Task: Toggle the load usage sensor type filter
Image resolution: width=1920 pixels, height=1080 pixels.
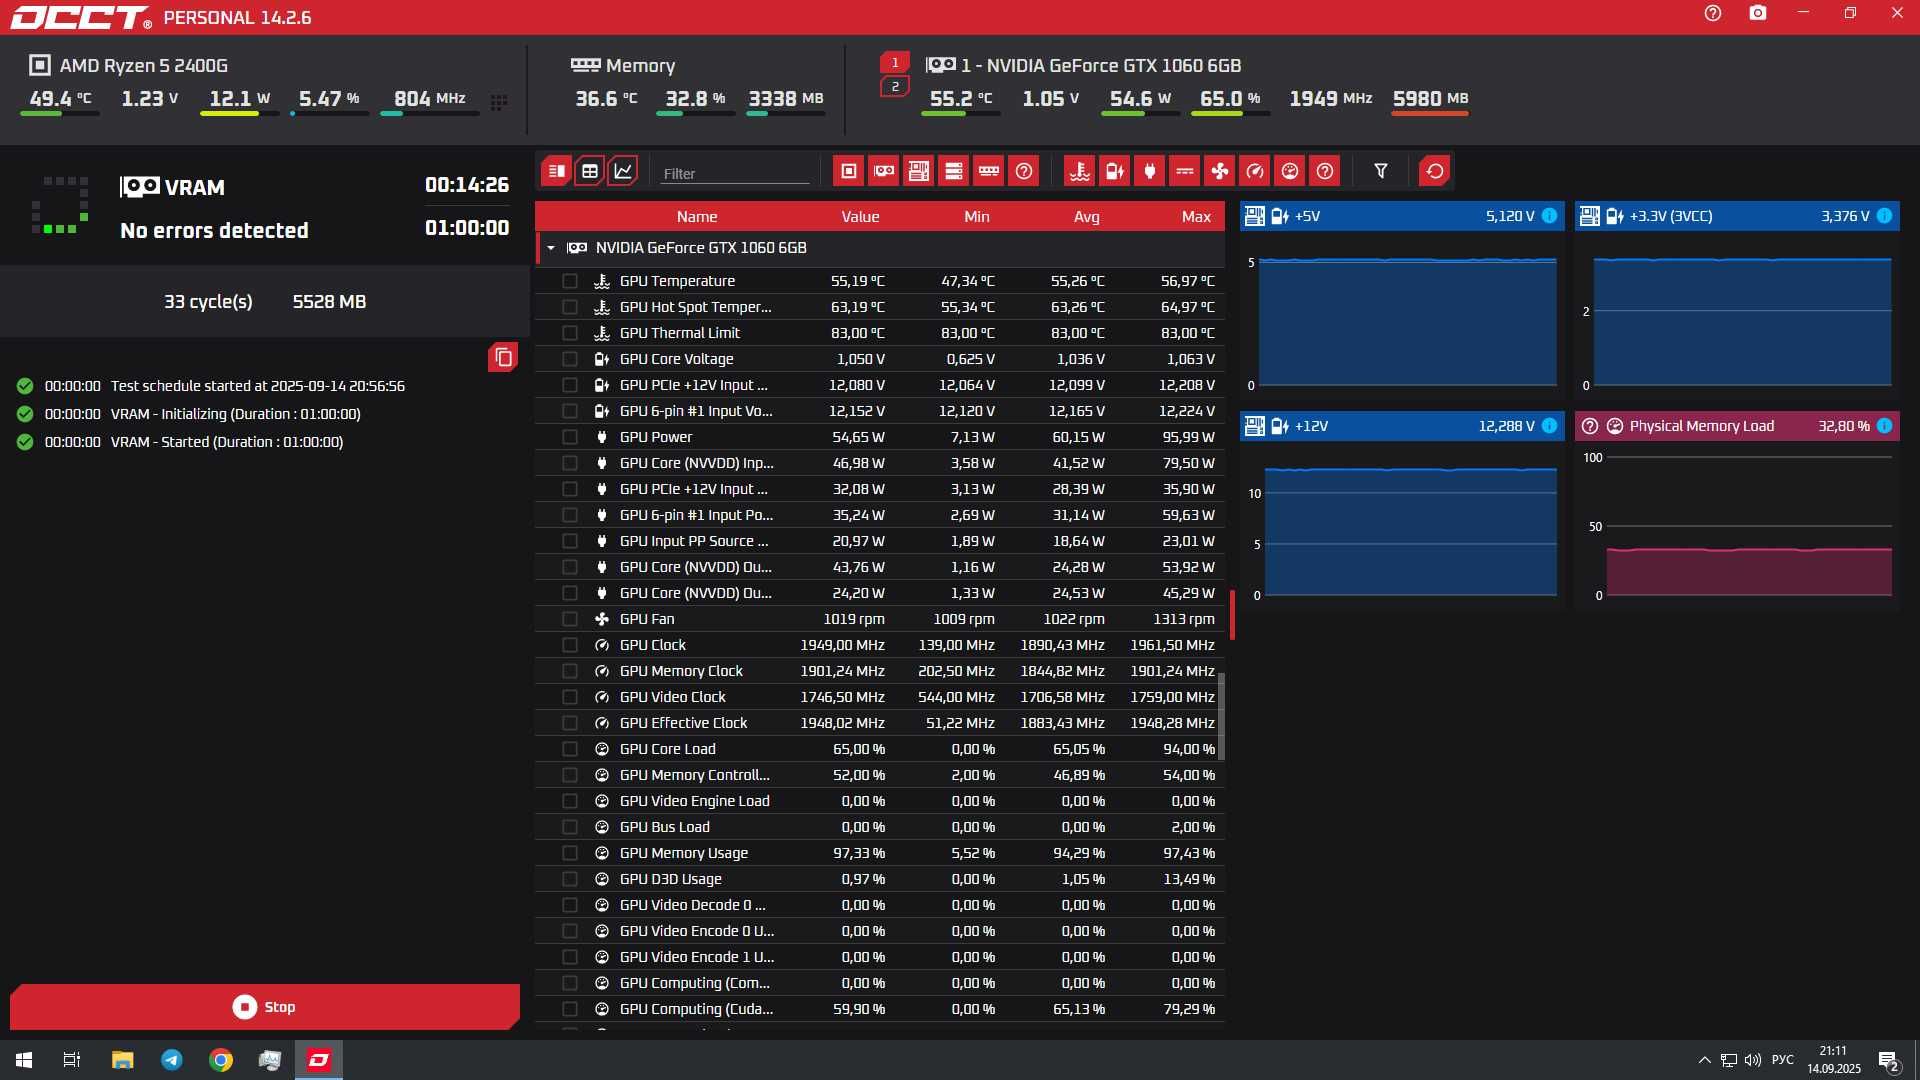Action: coord(1290,171)
